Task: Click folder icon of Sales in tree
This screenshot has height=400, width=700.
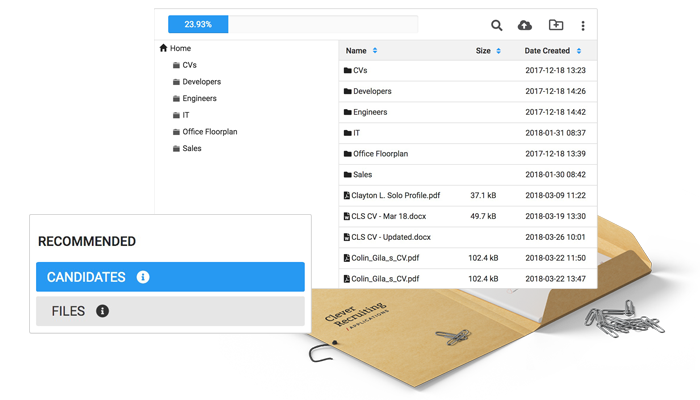Action: pyautogui.click(x=176, y=149)
